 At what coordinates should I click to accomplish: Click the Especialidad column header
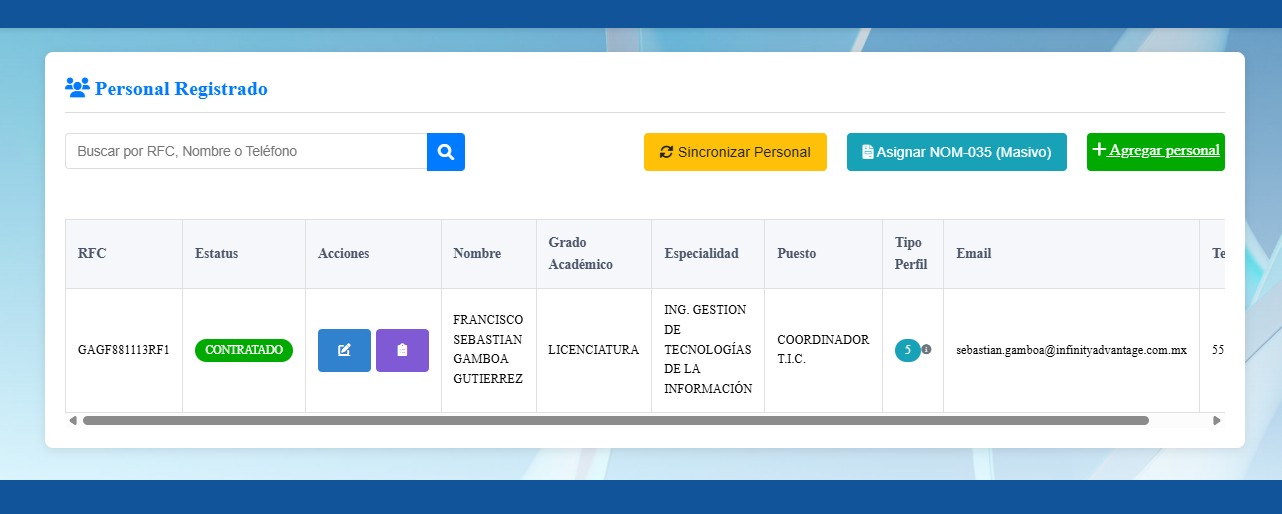708,254
